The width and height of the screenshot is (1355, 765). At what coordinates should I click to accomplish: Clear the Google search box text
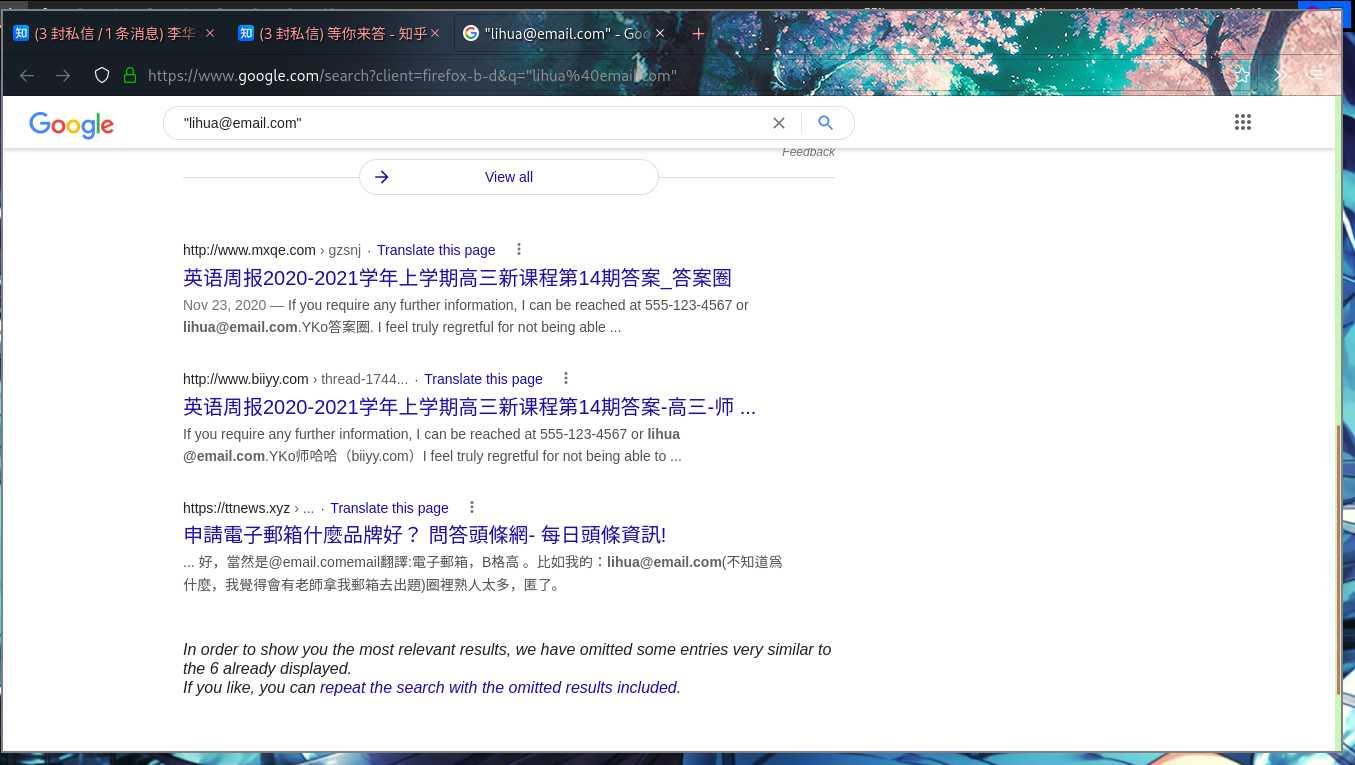coord(779,123)
